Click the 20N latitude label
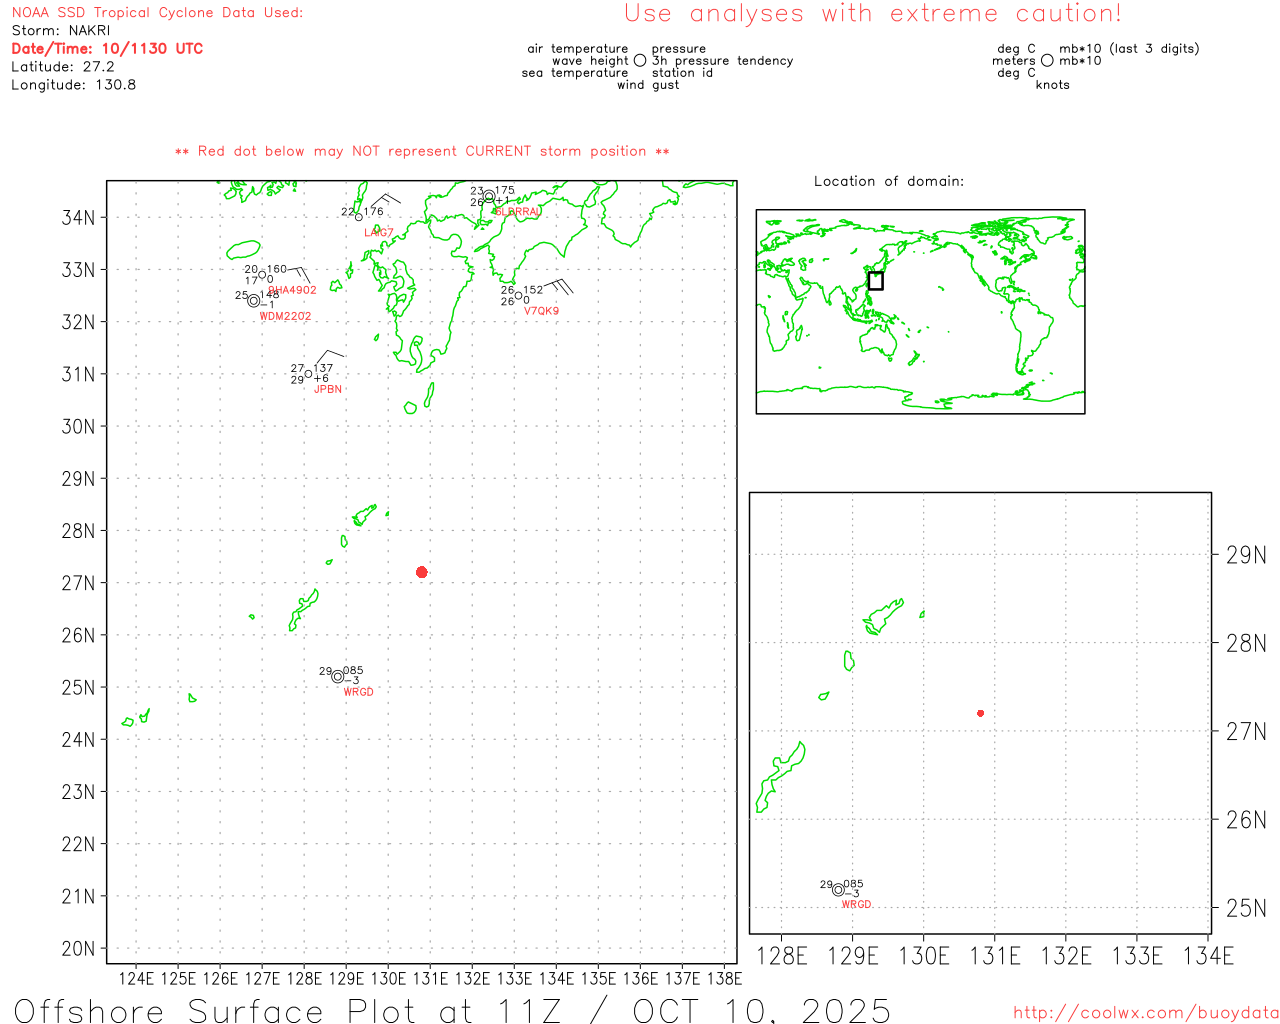 coord(79,948)
